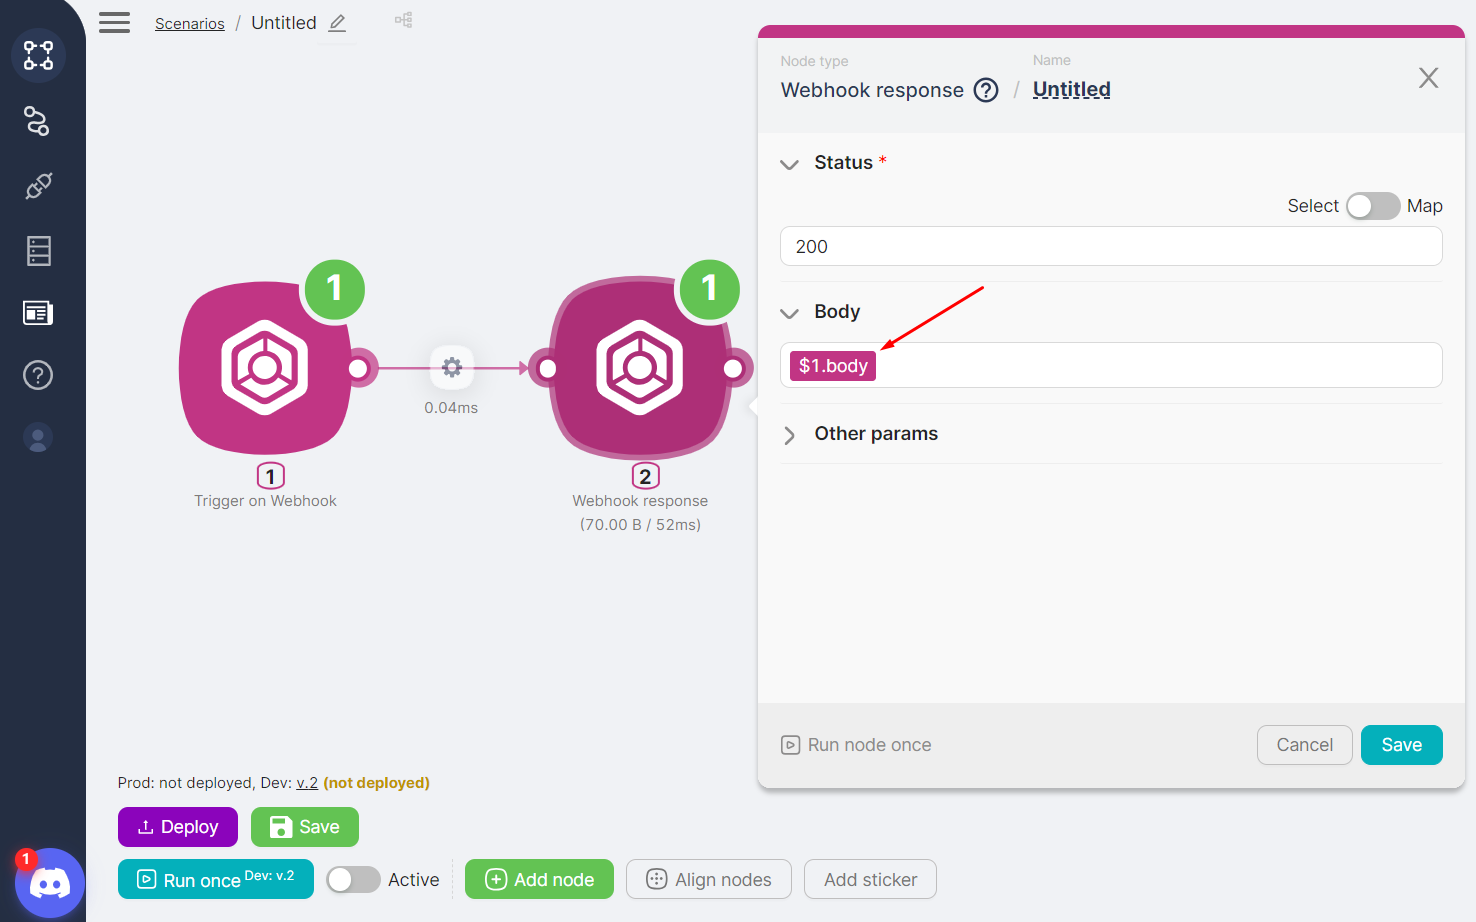Select the Trigger on Webhook node
1476x922 pixels.
[265, 368]
